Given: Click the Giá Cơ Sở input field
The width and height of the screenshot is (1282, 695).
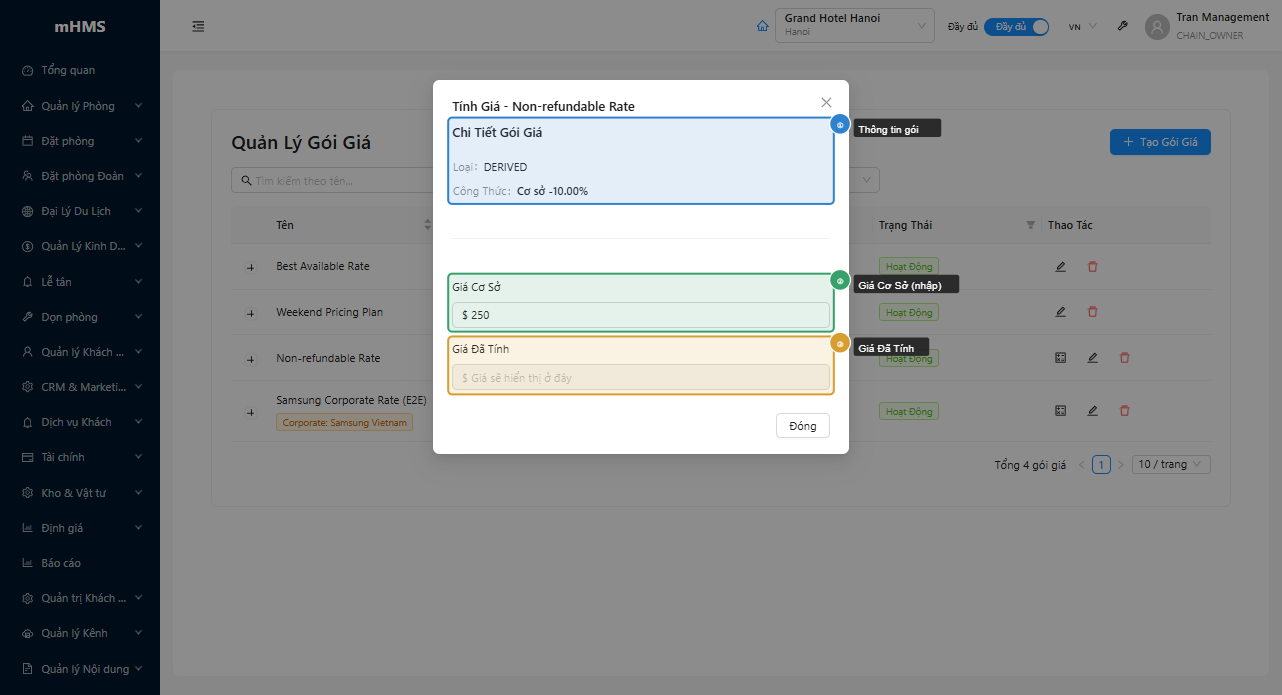Looking at the screenshot, I should point(640,315).
